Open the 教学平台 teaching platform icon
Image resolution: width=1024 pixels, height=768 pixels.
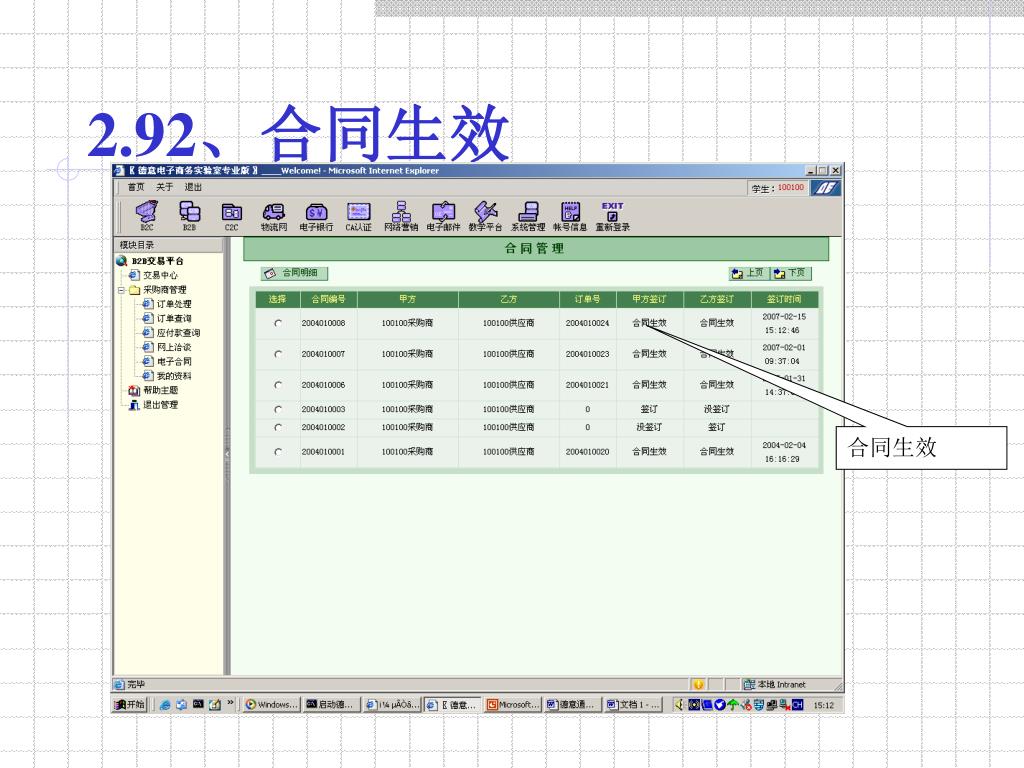click(x=485, y=217)
